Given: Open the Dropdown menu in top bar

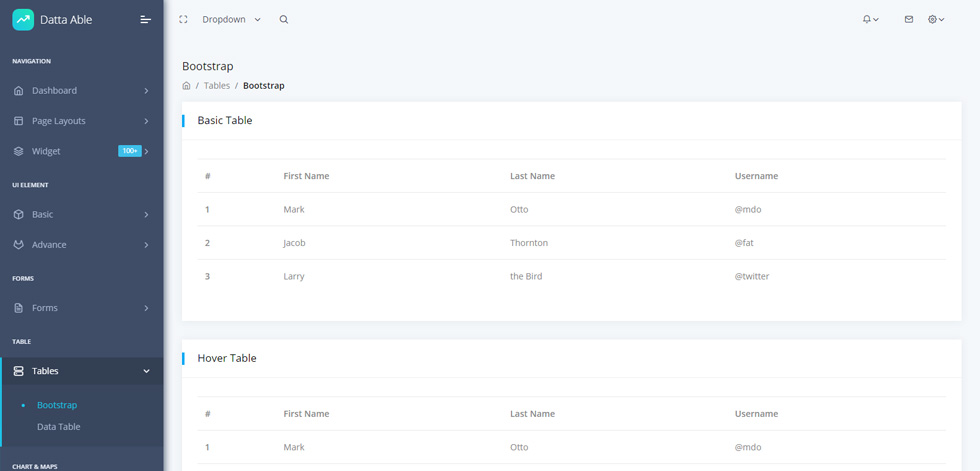Looking at the screenshot, I should (231, 19).
